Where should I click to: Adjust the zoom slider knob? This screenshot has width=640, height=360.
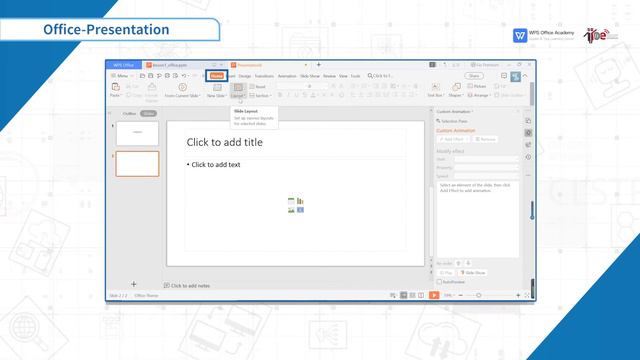[479, 295]
